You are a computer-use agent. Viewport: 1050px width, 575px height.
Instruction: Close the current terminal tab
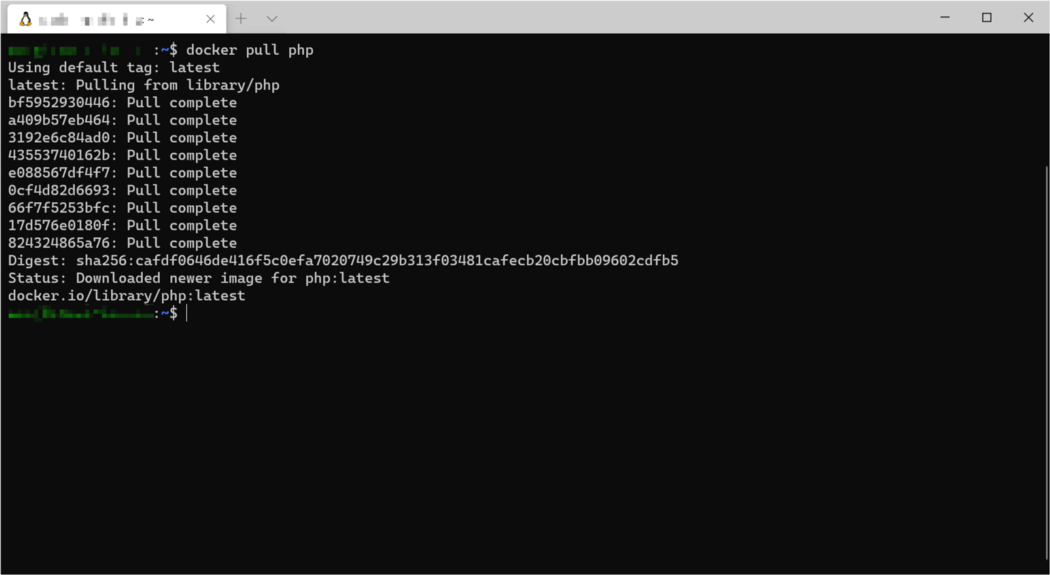[210, 19]
